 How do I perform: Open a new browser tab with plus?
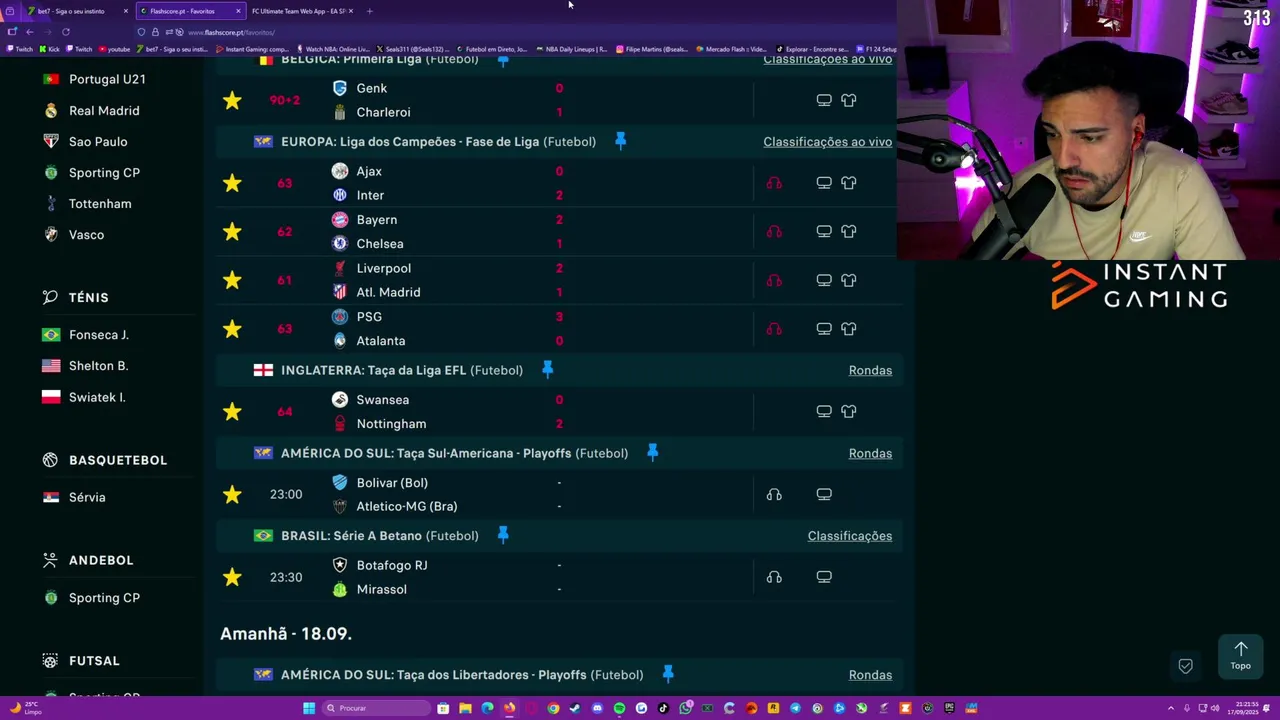pyautogui.click(x=369, y=11)
